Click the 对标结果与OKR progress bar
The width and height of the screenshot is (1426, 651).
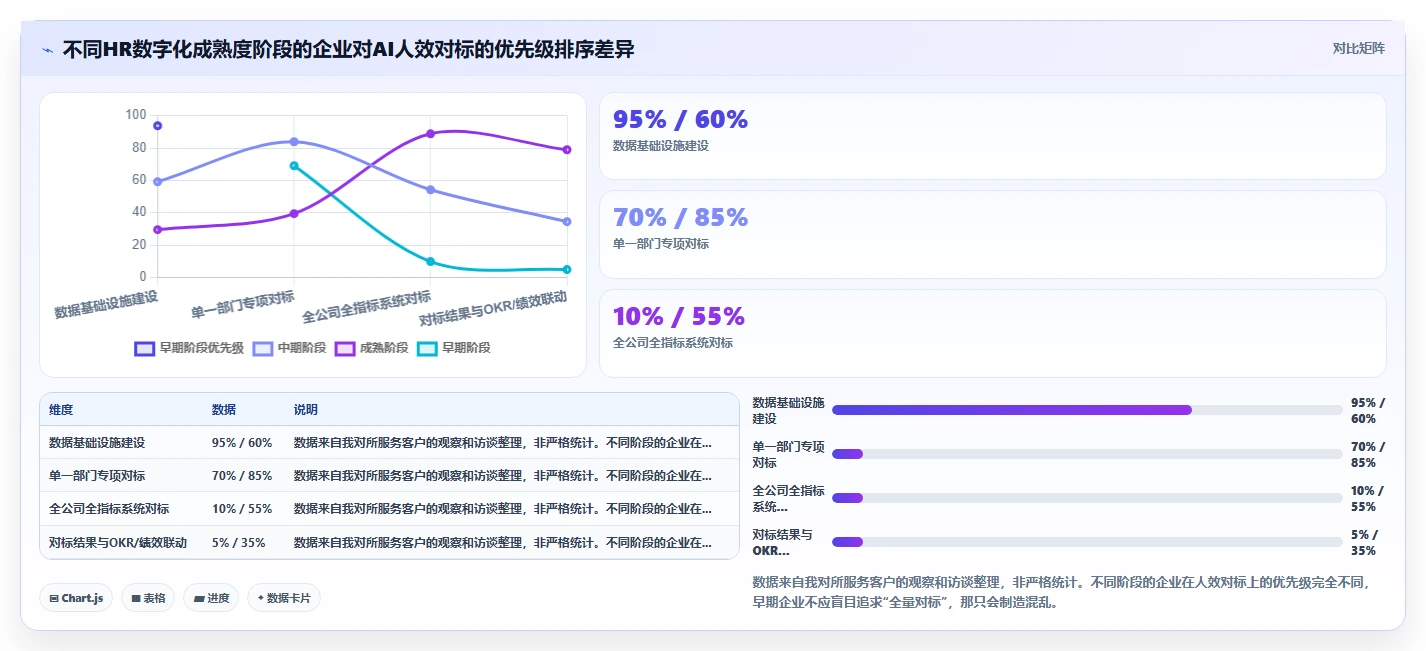click(x=1087, y=542)
